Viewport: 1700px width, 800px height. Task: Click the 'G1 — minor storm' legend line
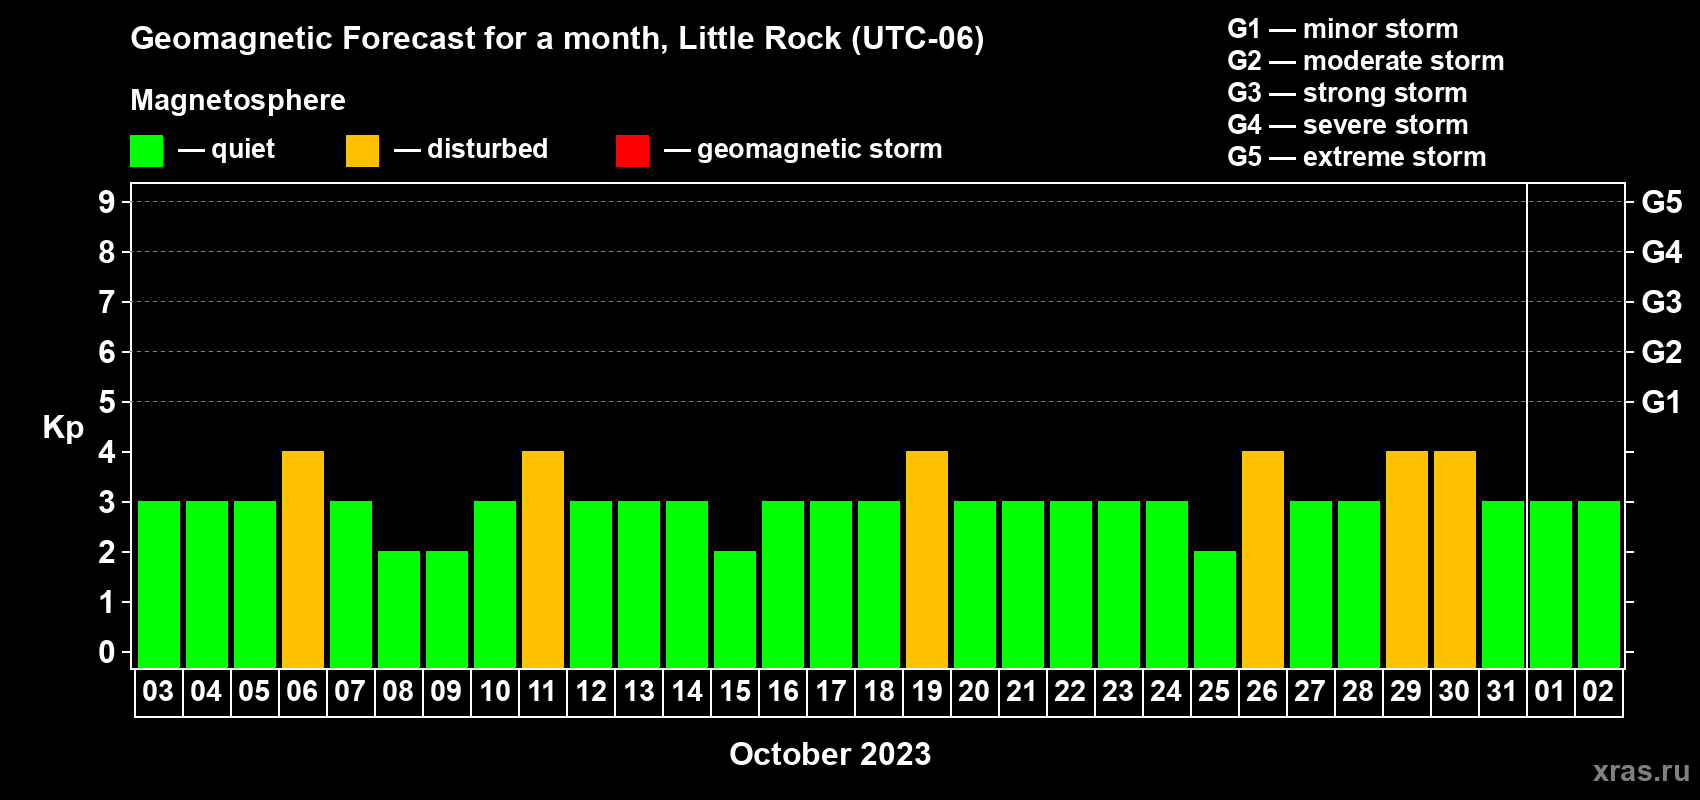coord(1343,29)
